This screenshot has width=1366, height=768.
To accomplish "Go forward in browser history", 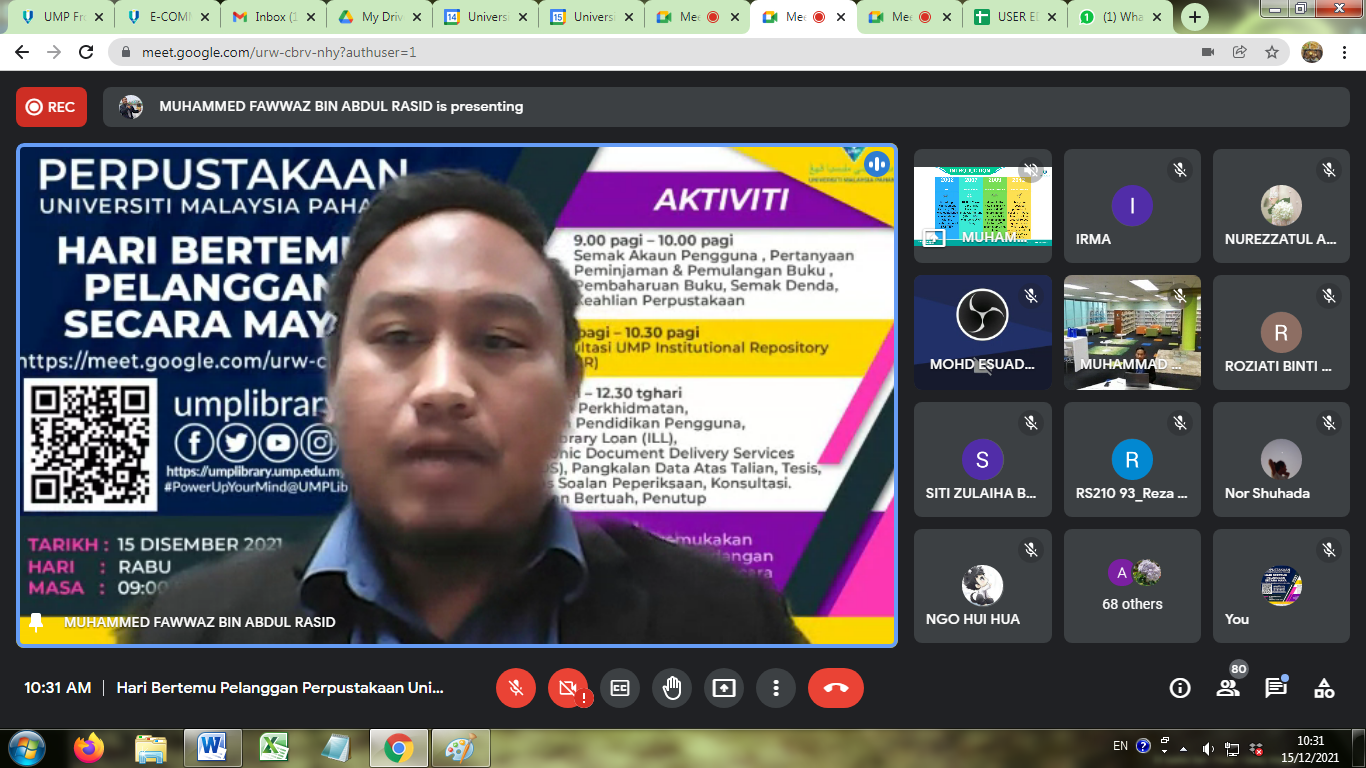I will coord(55,52).
